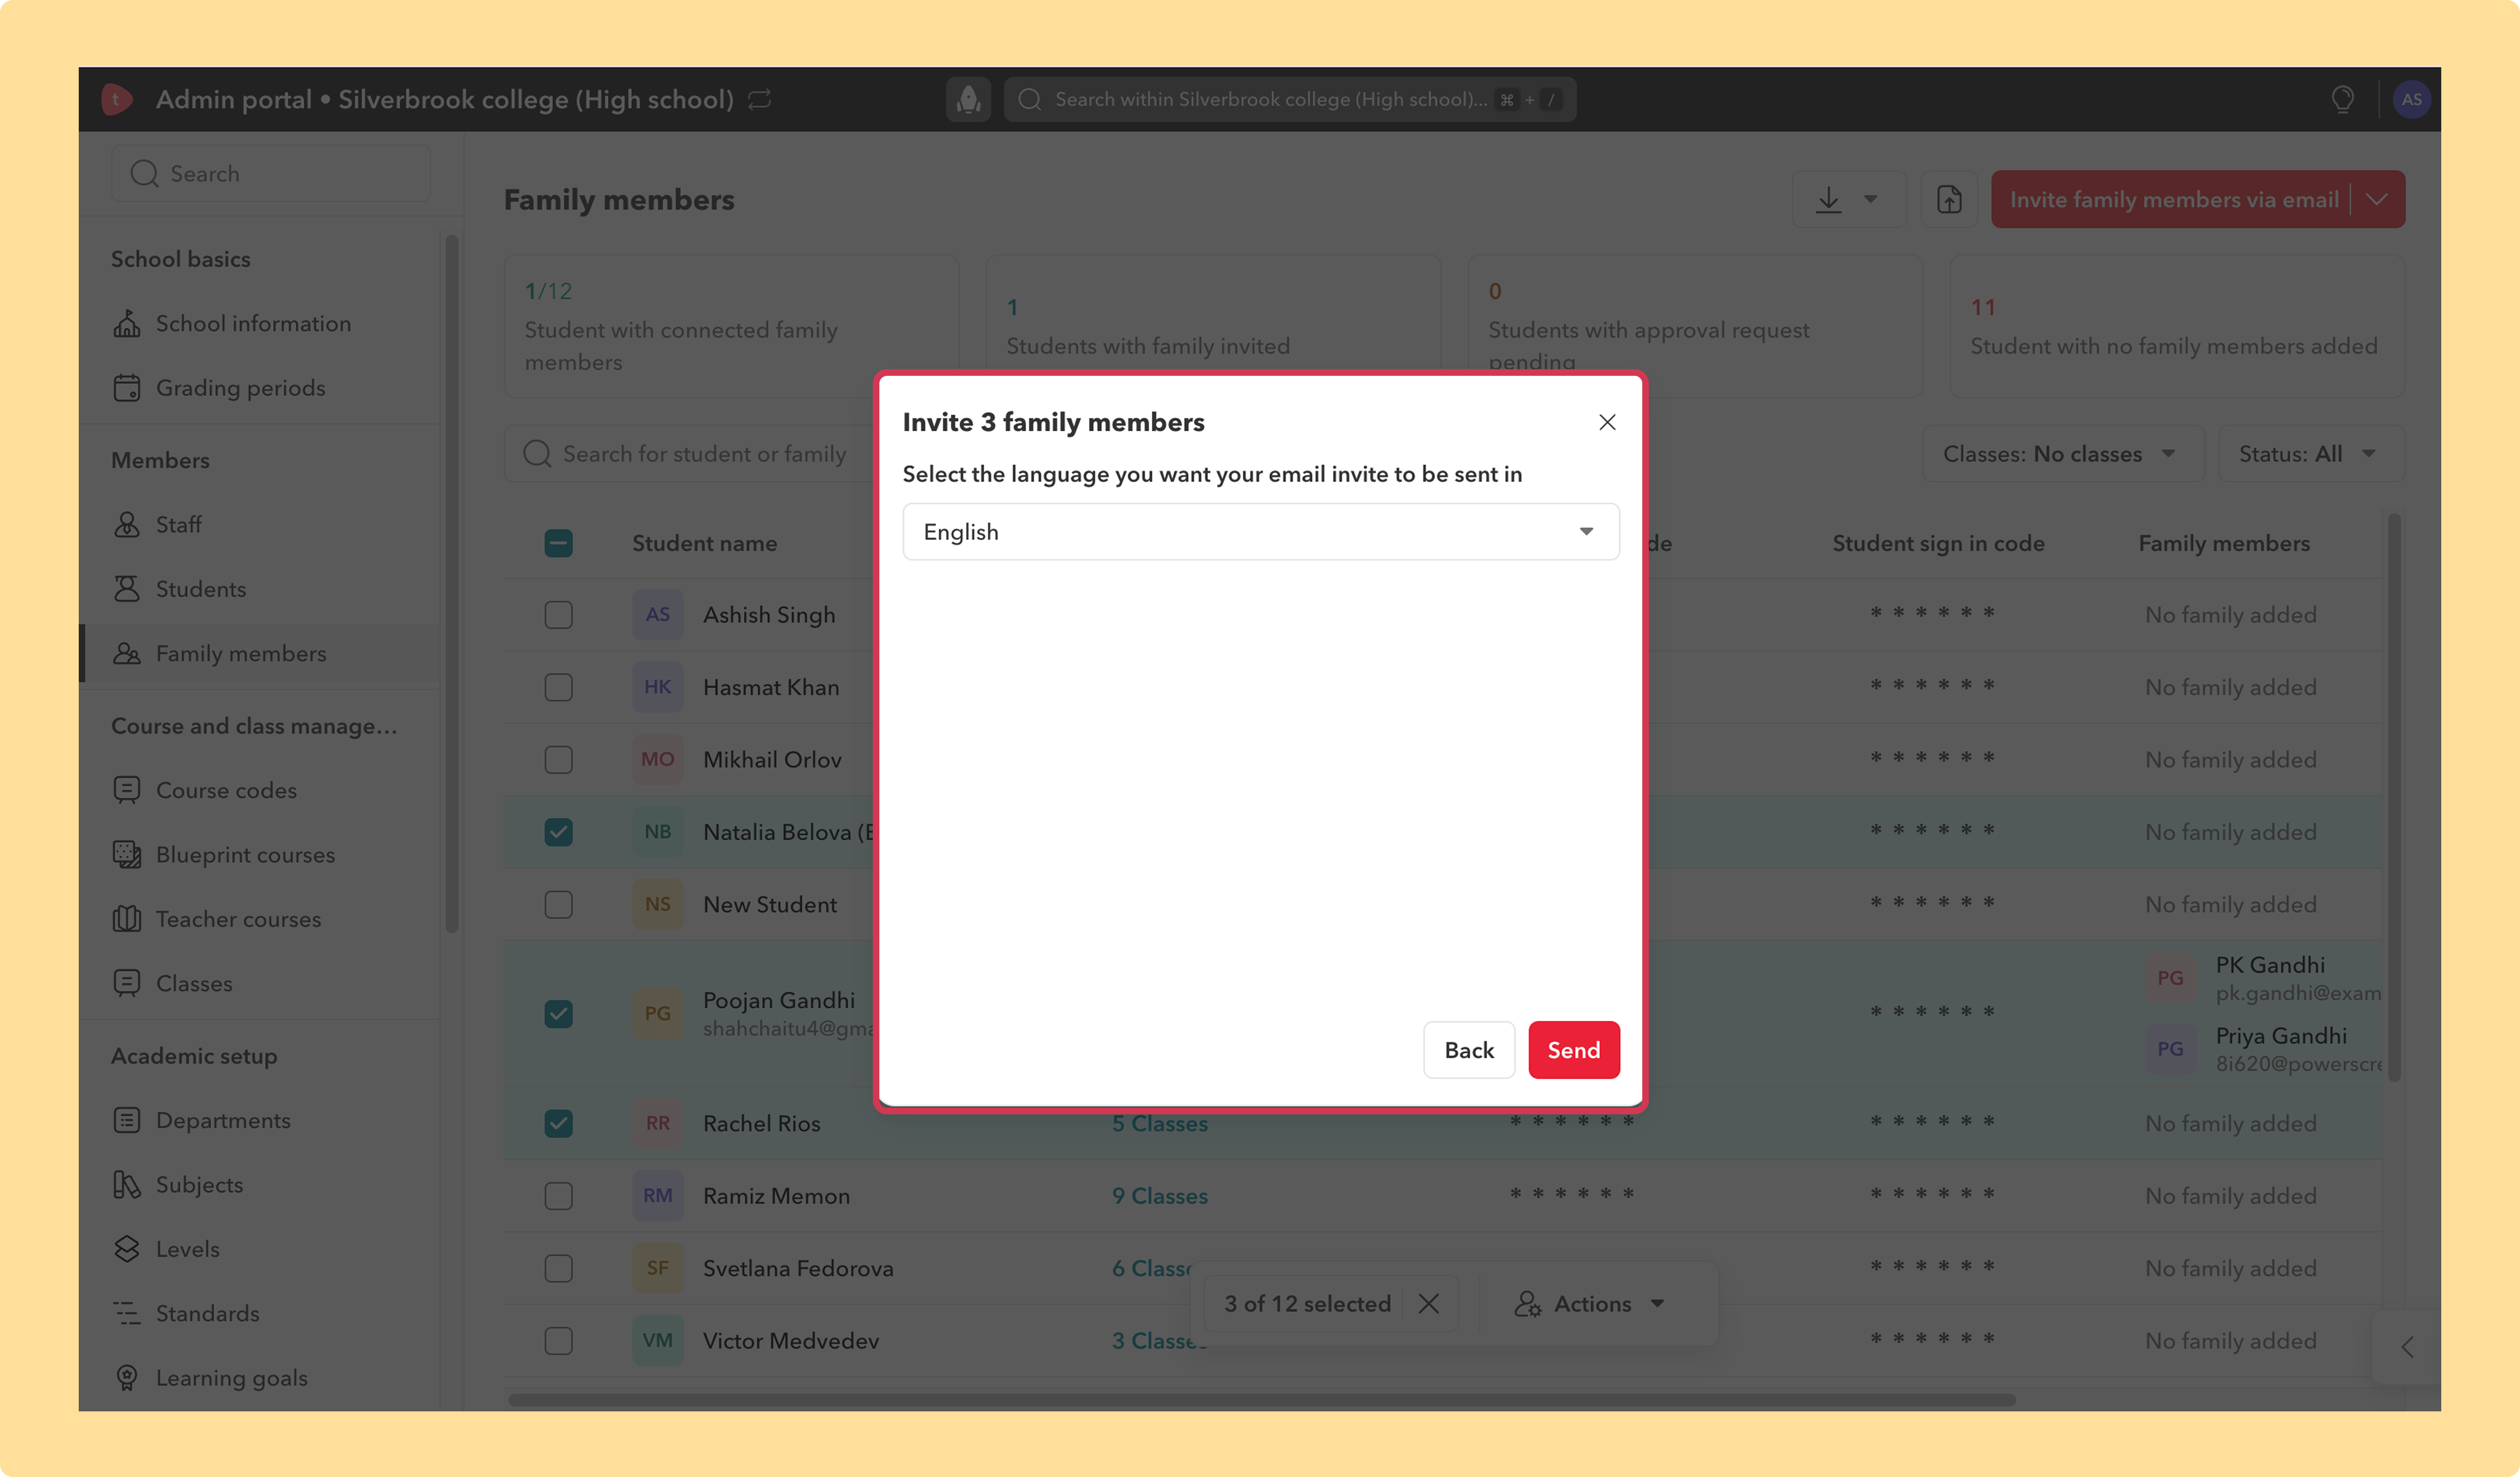This screenshot has width=2520, height=1477.
Task: Click the Ashish Singh AS avatar
Action: point(657,614)
